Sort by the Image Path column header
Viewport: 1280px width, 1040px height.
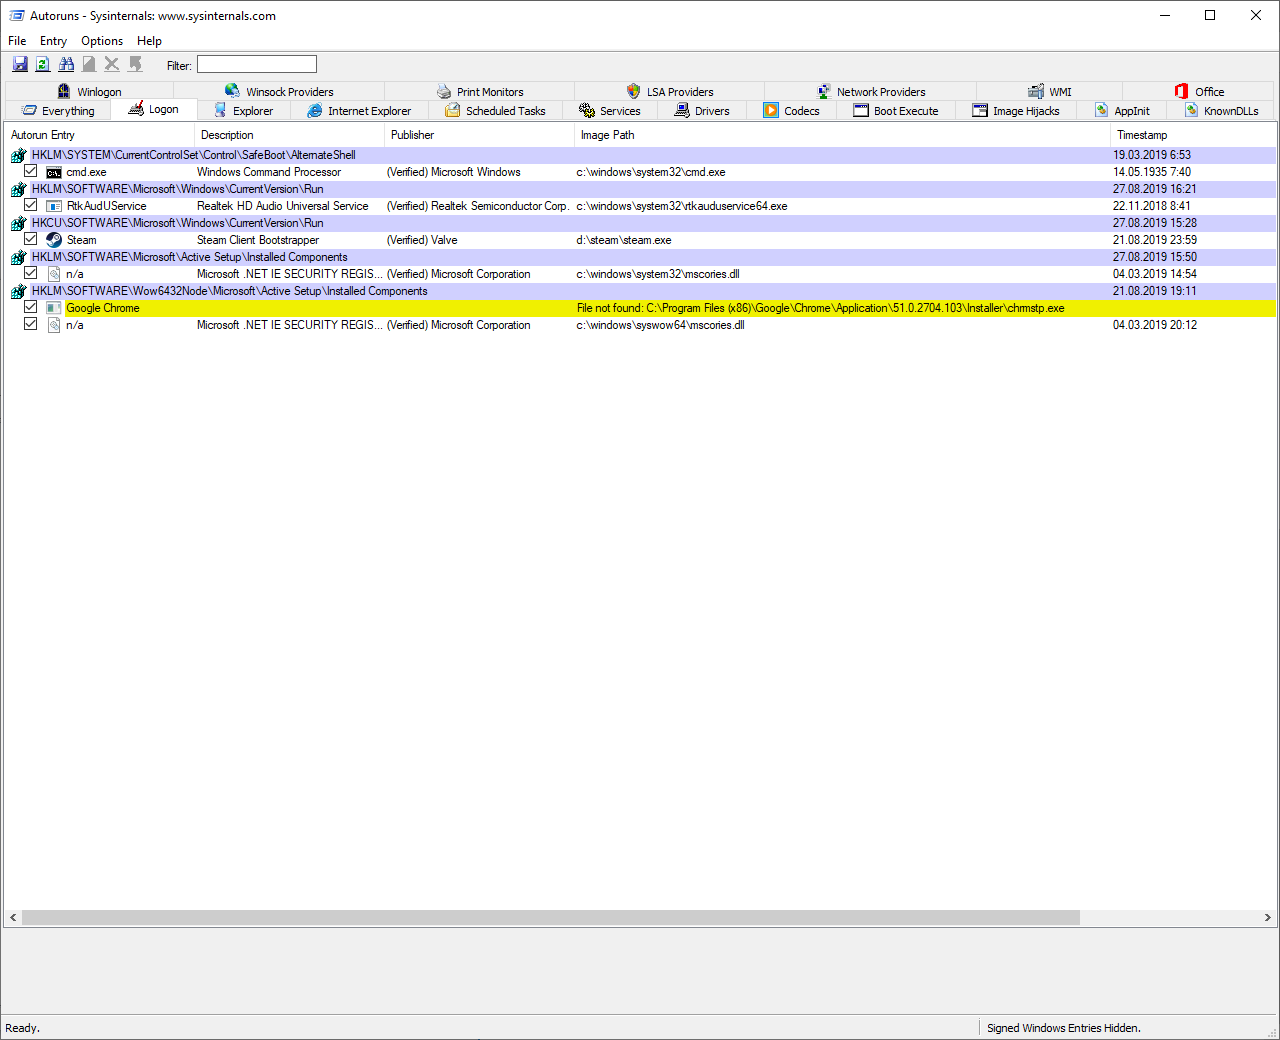pos(843,135)
